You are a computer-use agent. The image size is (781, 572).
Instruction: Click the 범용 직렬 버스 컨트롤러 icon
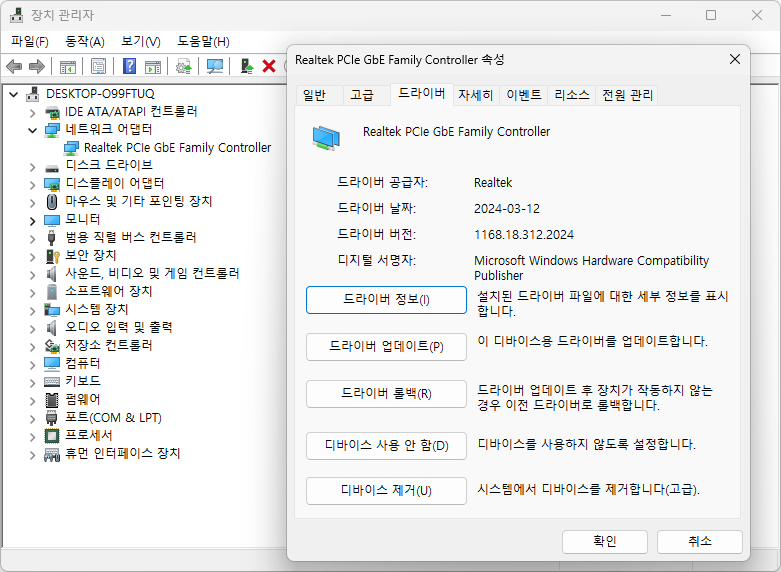pyautogui.click(x=51, y=238)
